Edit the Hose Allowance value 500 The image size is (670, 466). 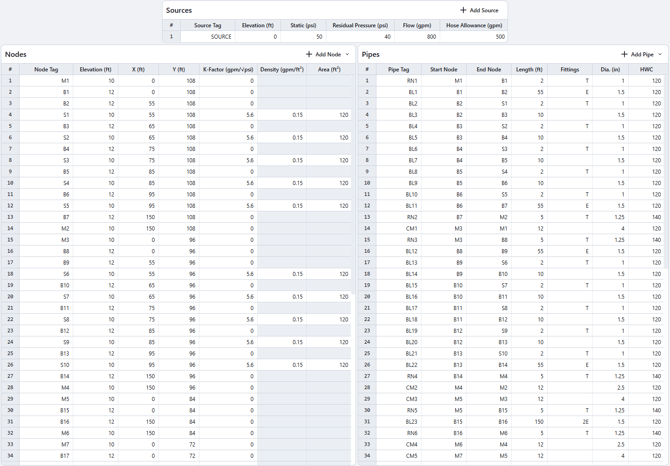click(474, 37)
